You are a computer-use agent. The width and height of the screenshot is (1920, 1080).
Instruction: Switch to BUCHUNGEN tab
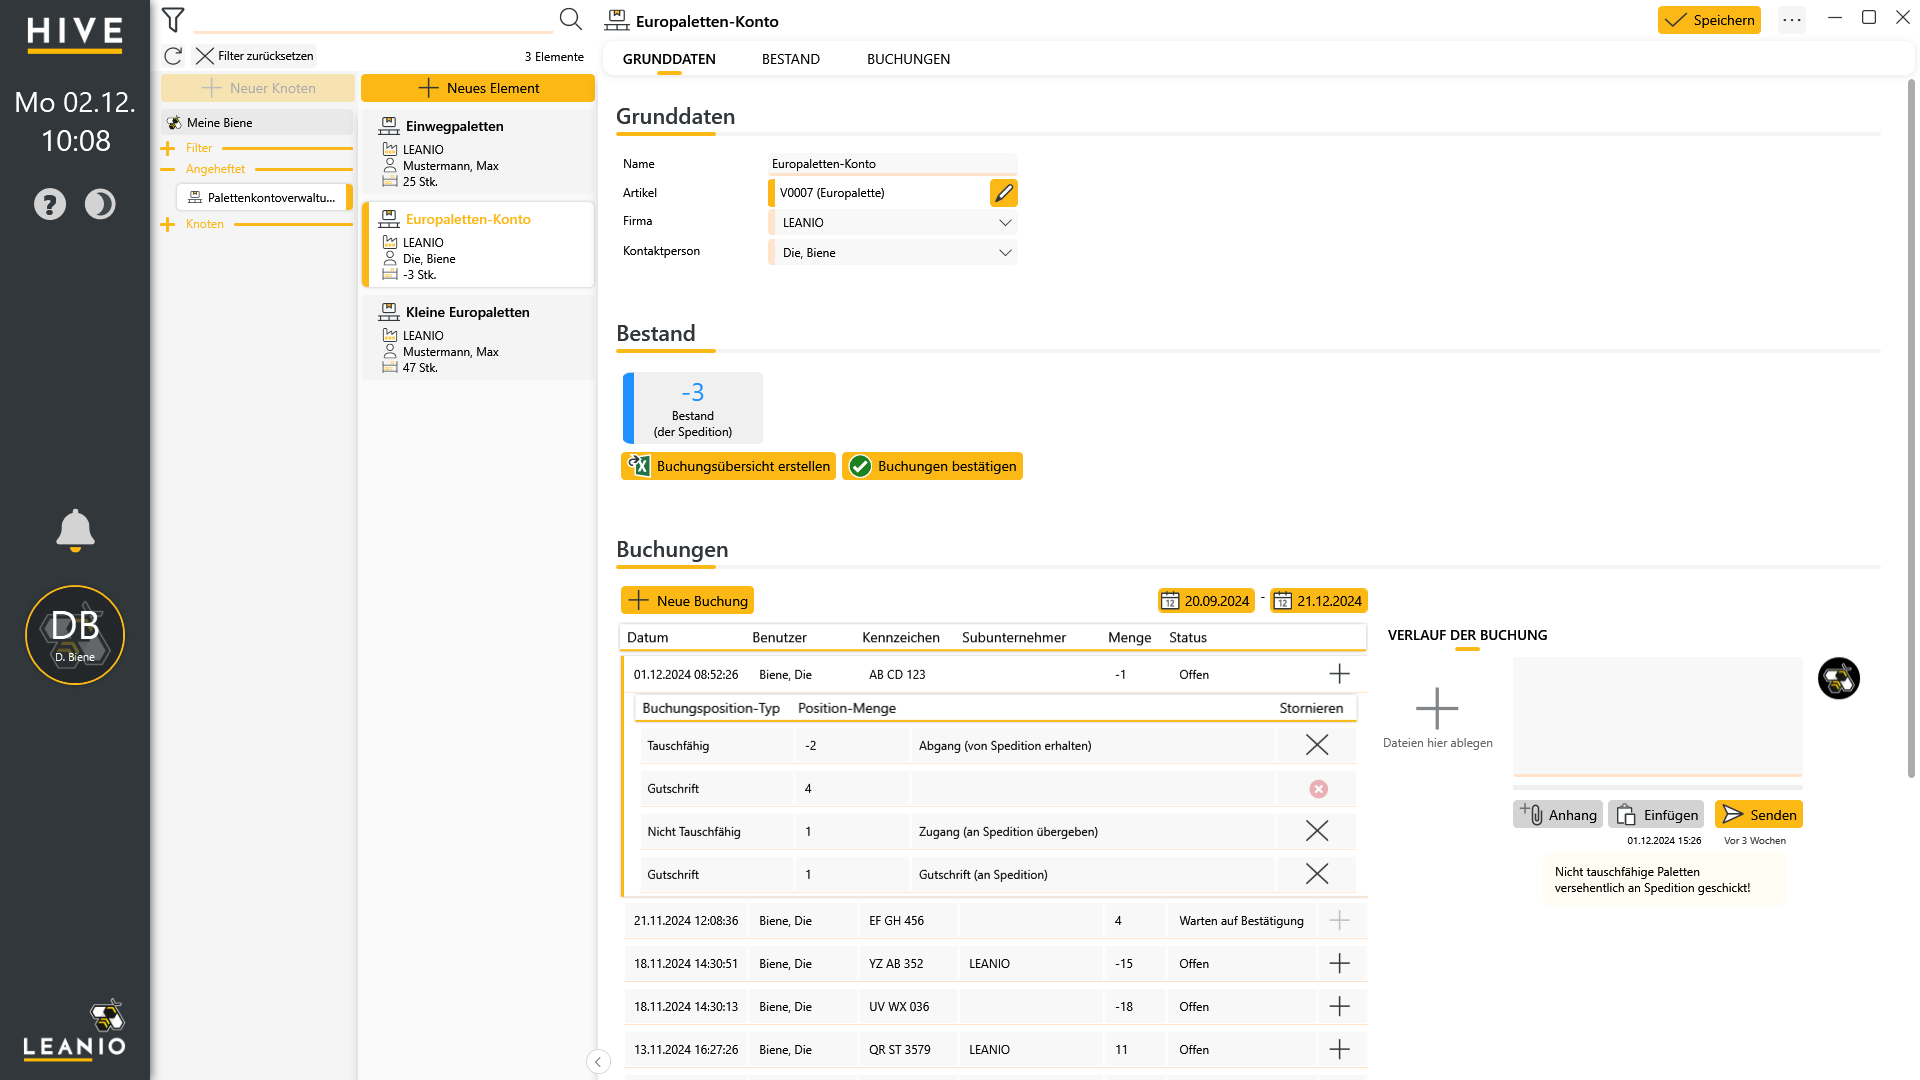(x=908, y=59)
